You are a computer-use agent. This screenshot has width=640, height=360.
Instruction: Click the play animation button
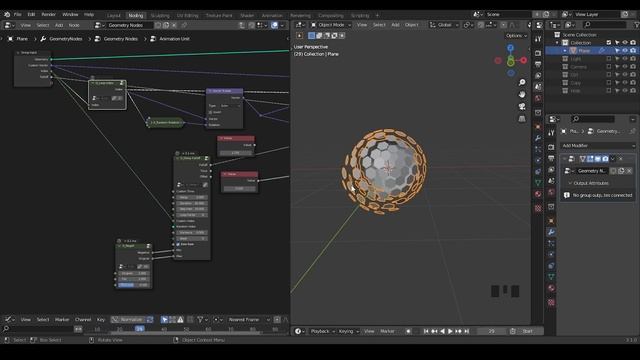point(450,331)
